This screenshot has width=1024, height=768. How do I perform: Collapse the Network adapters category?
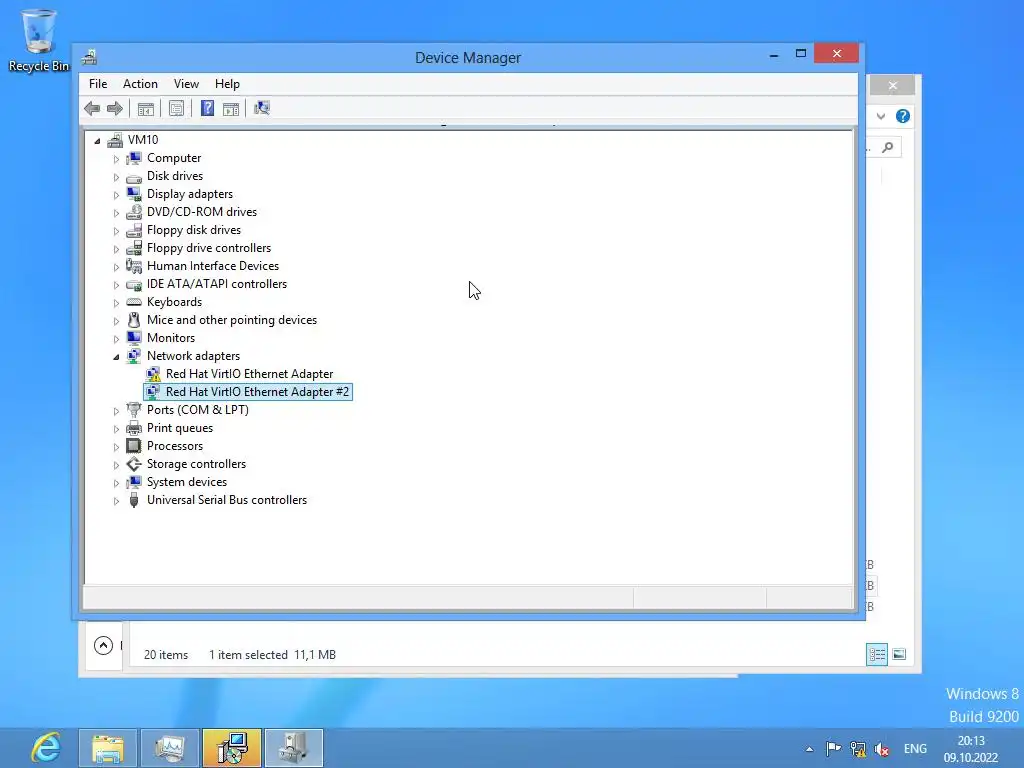click(116, 357)
